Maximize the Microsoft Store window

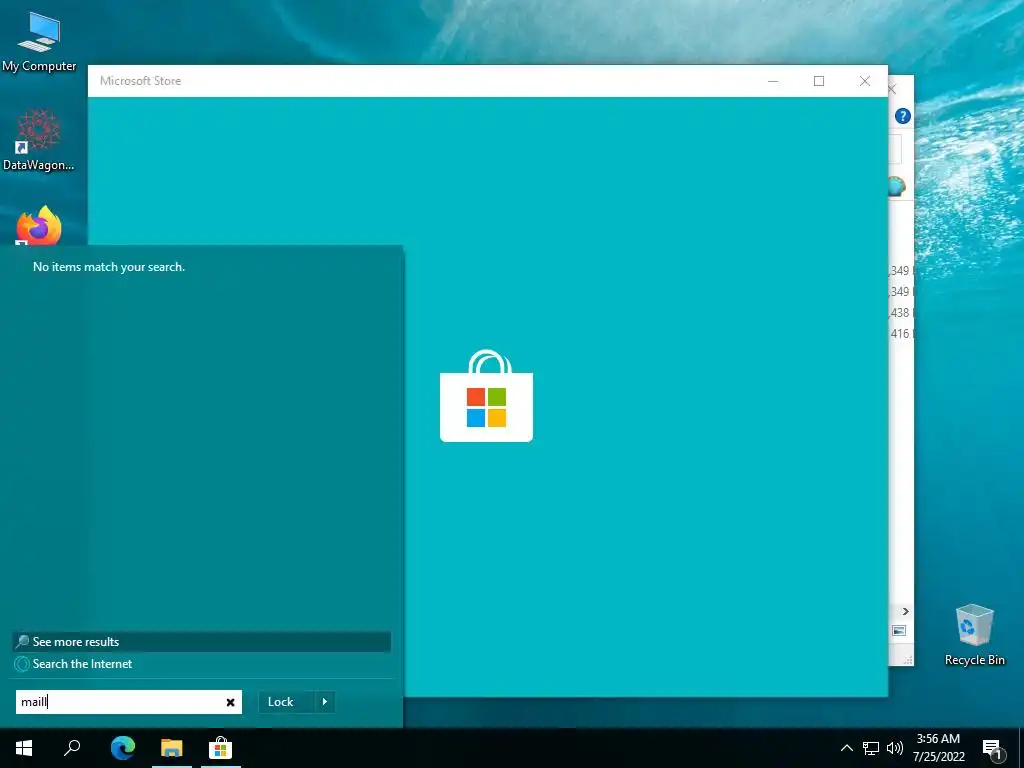click(819, 81)
